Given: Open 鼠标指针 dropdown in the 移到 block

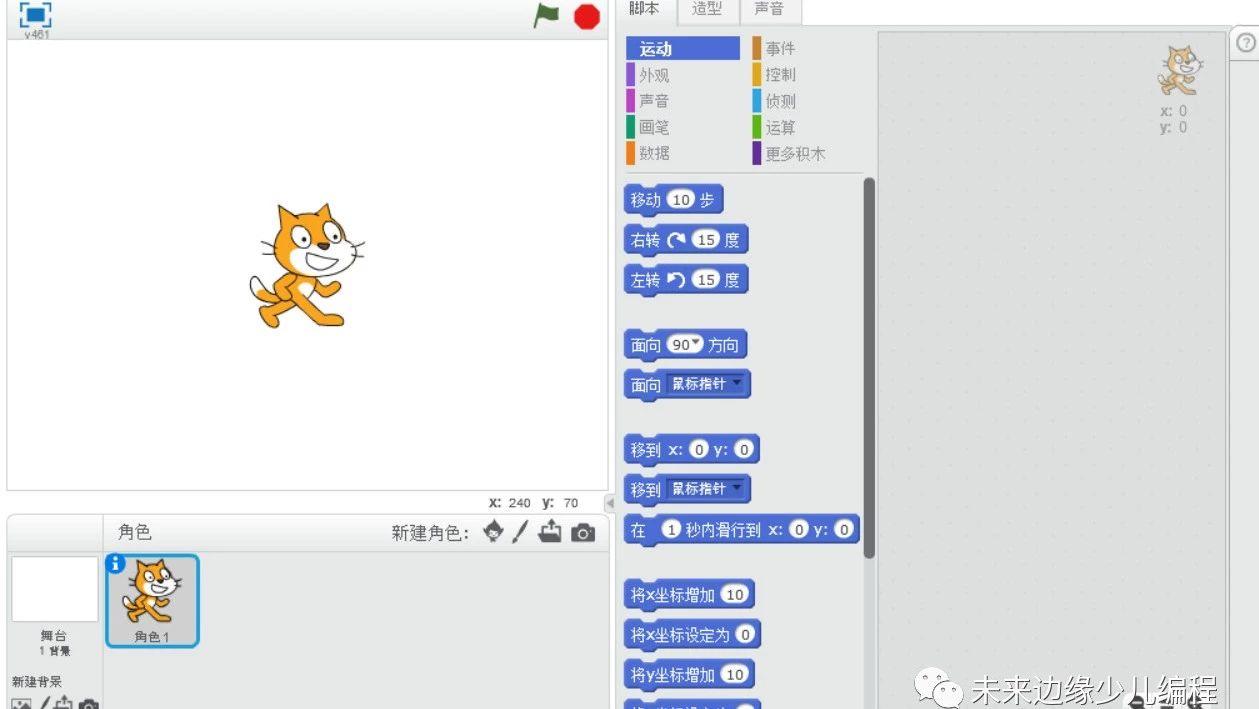Looking at the screenshot, I should (706, 489).
